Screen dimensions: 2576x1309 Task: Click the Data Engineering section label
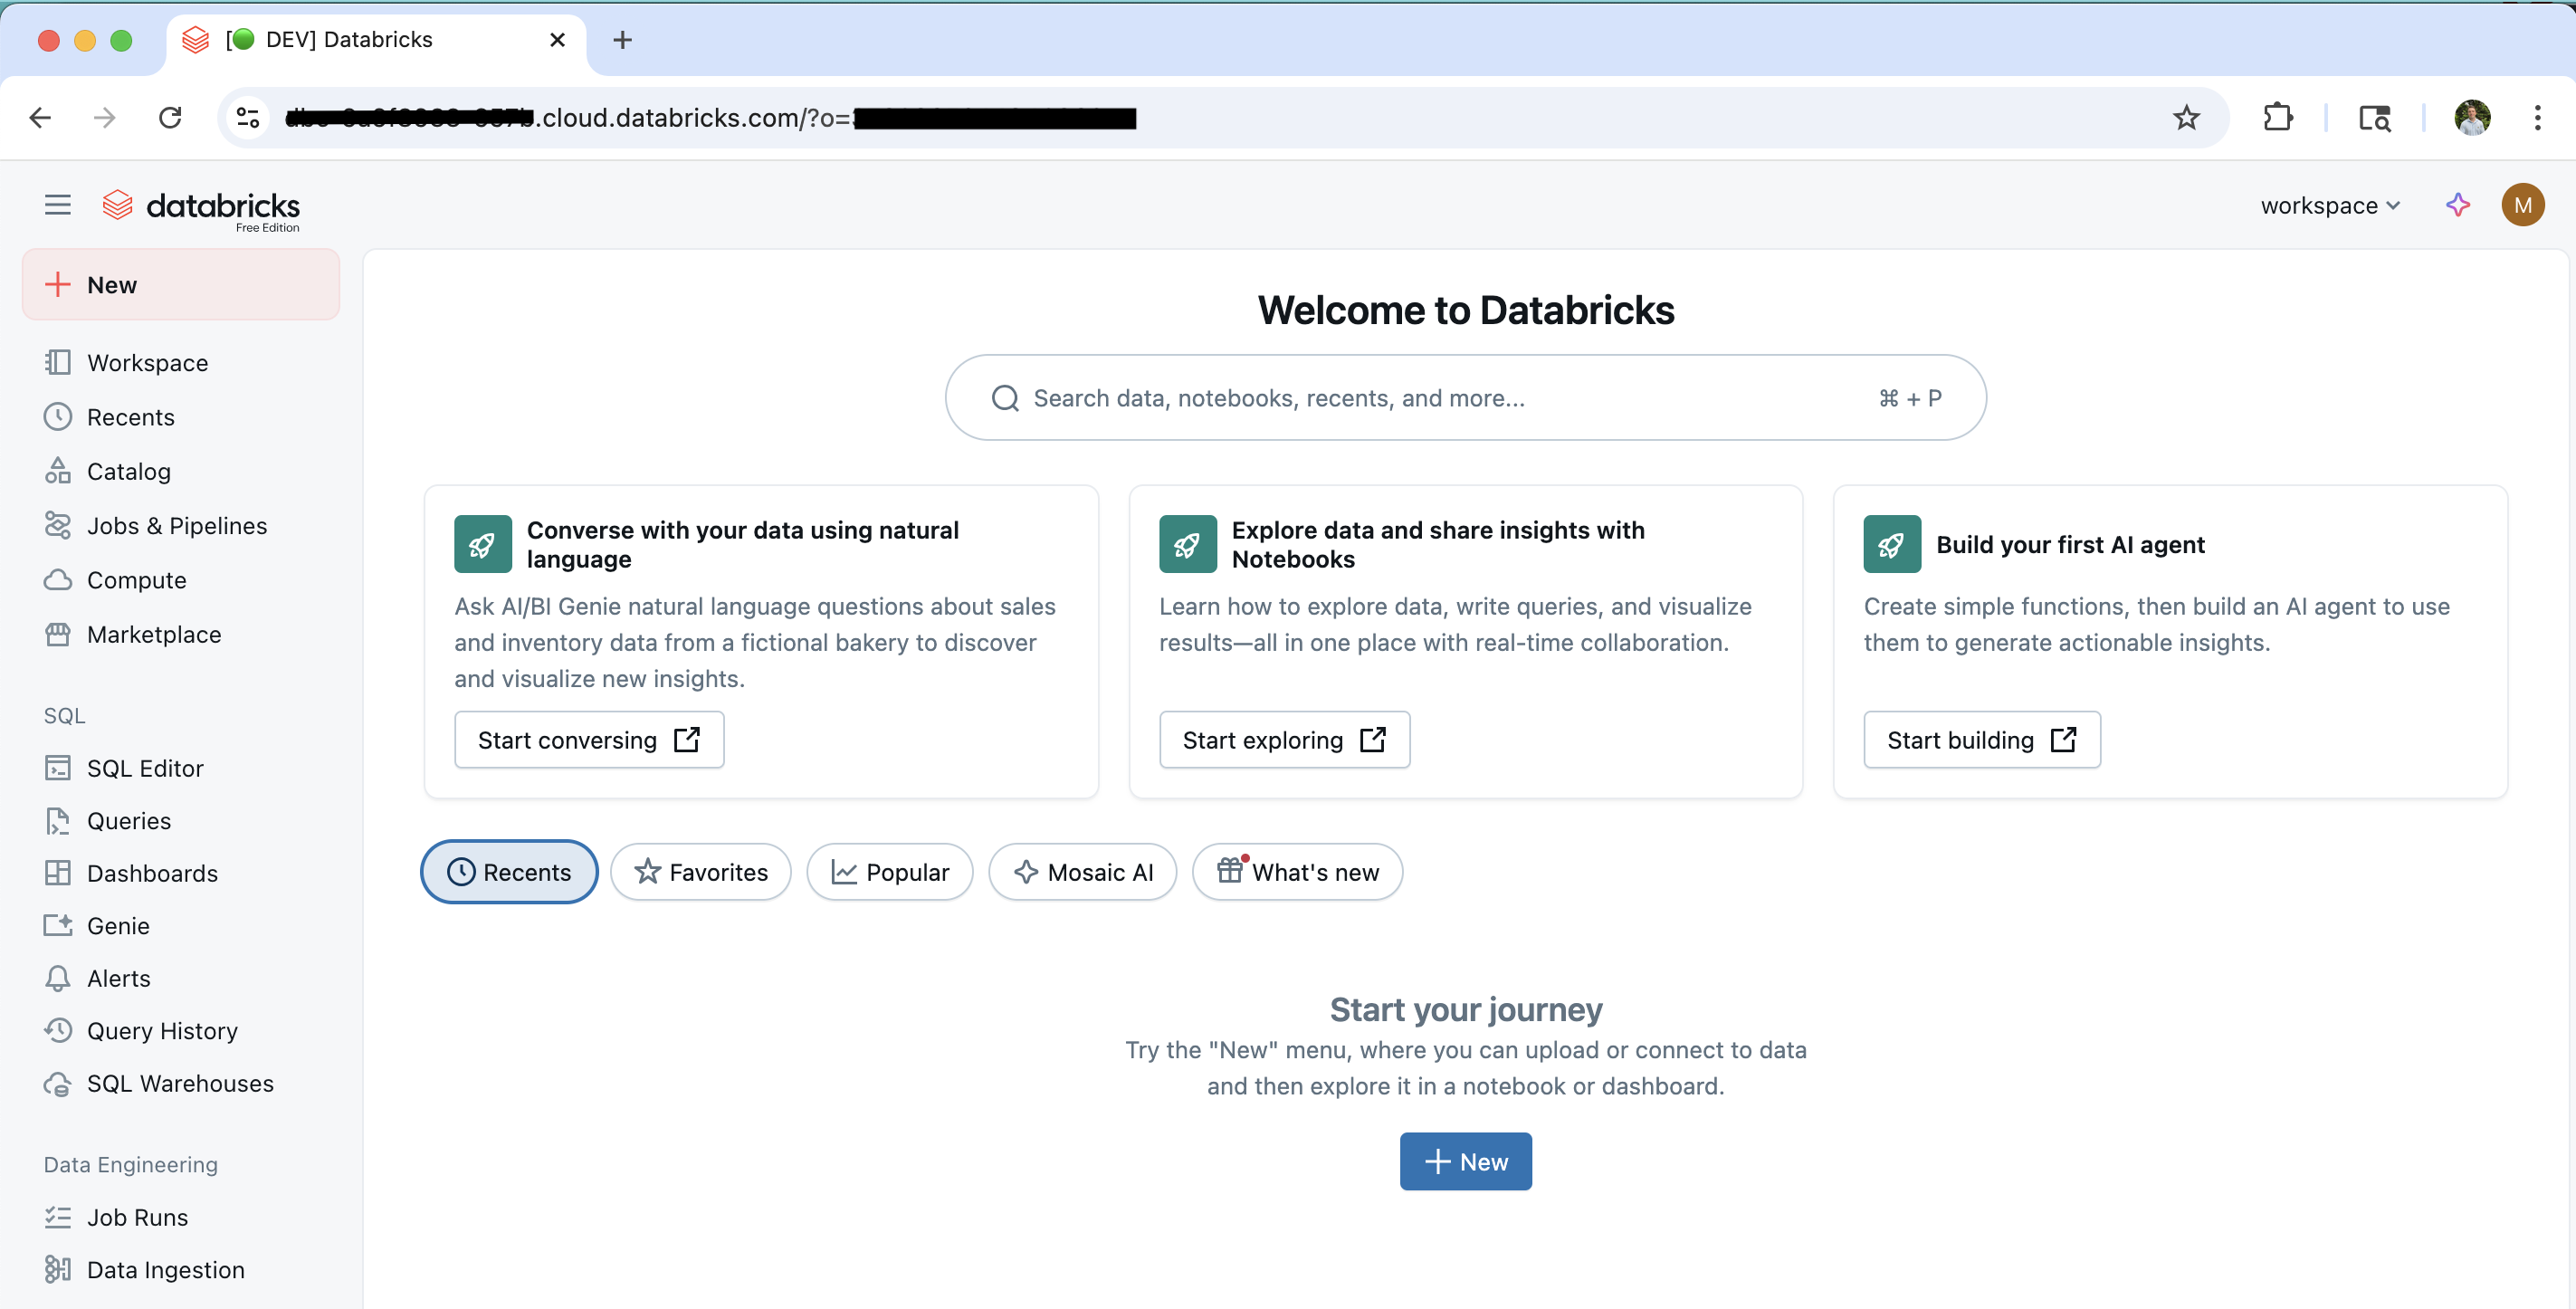131,1165
